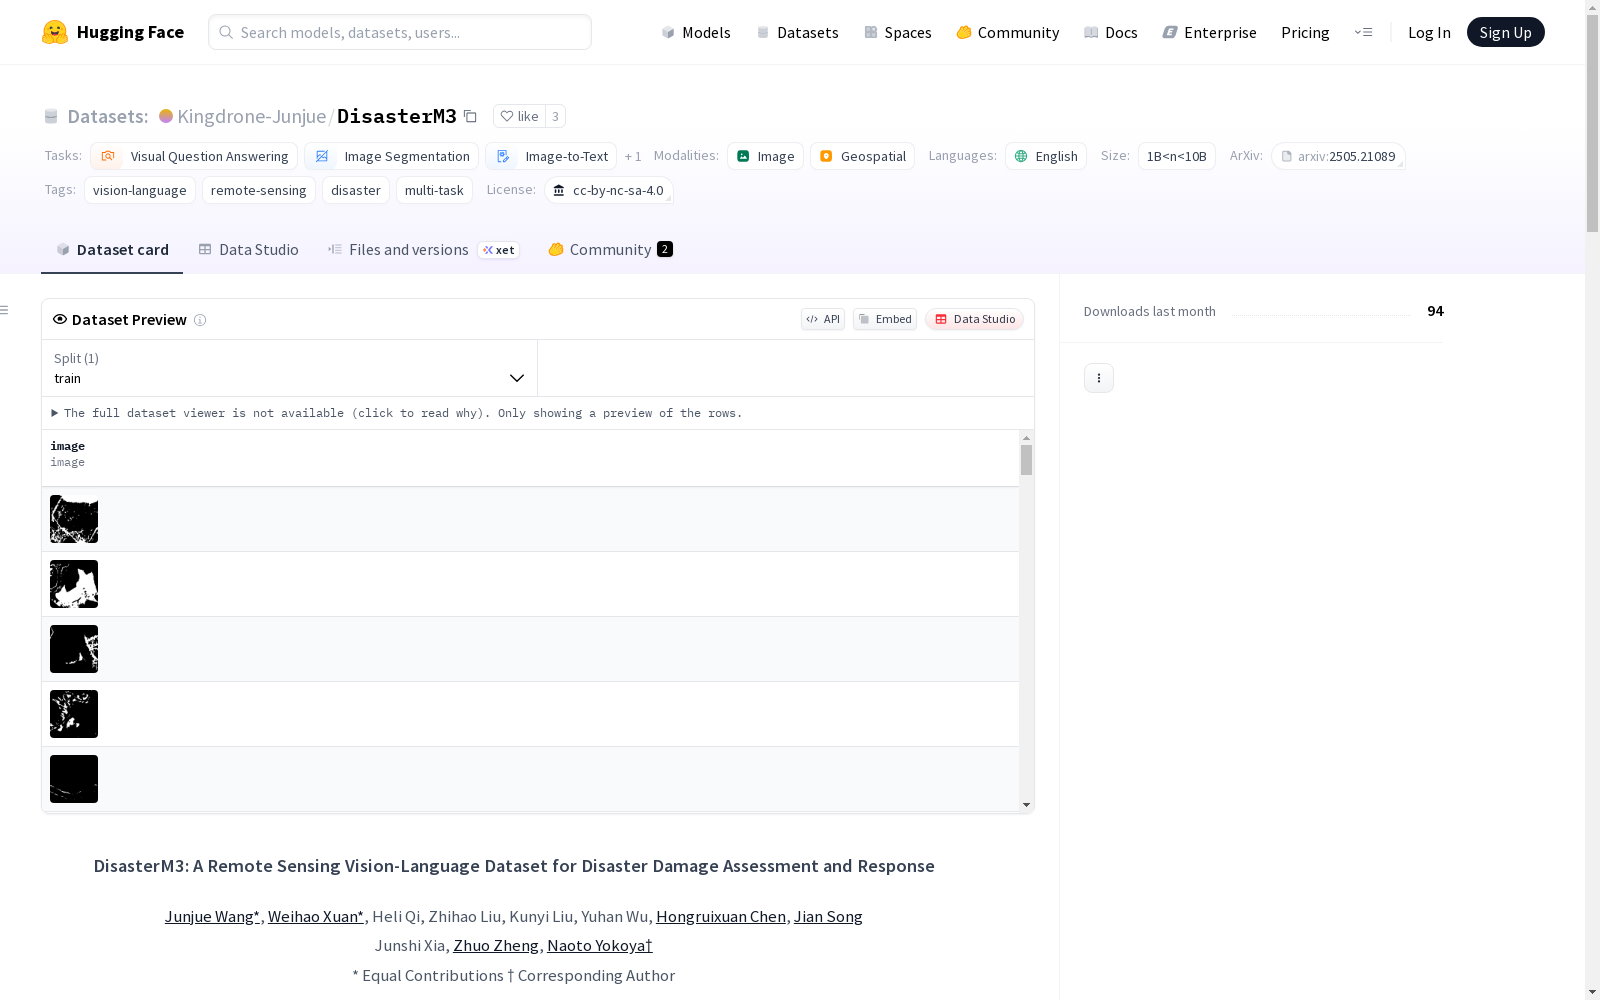Select the Visual Question Answering task tag

coord(194,156)
